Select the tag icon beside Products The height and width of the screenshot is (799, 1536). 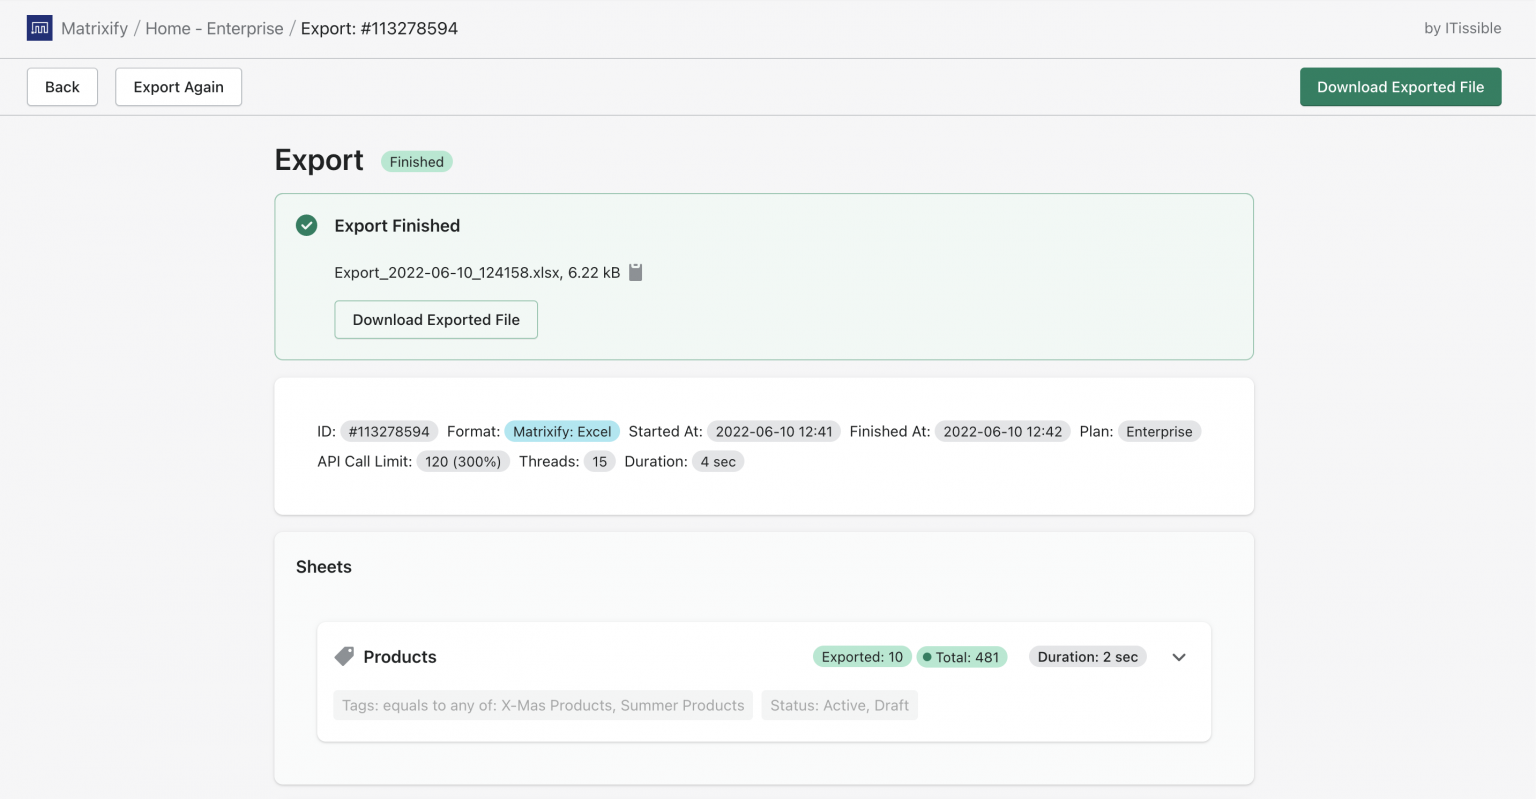click(345, 656)
